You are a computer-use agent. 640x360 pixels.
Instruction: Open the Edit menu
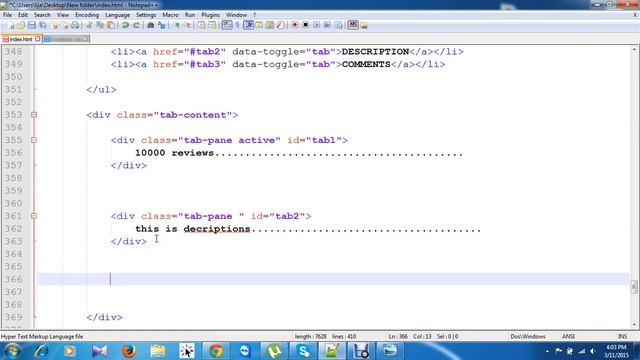[22, 15]
